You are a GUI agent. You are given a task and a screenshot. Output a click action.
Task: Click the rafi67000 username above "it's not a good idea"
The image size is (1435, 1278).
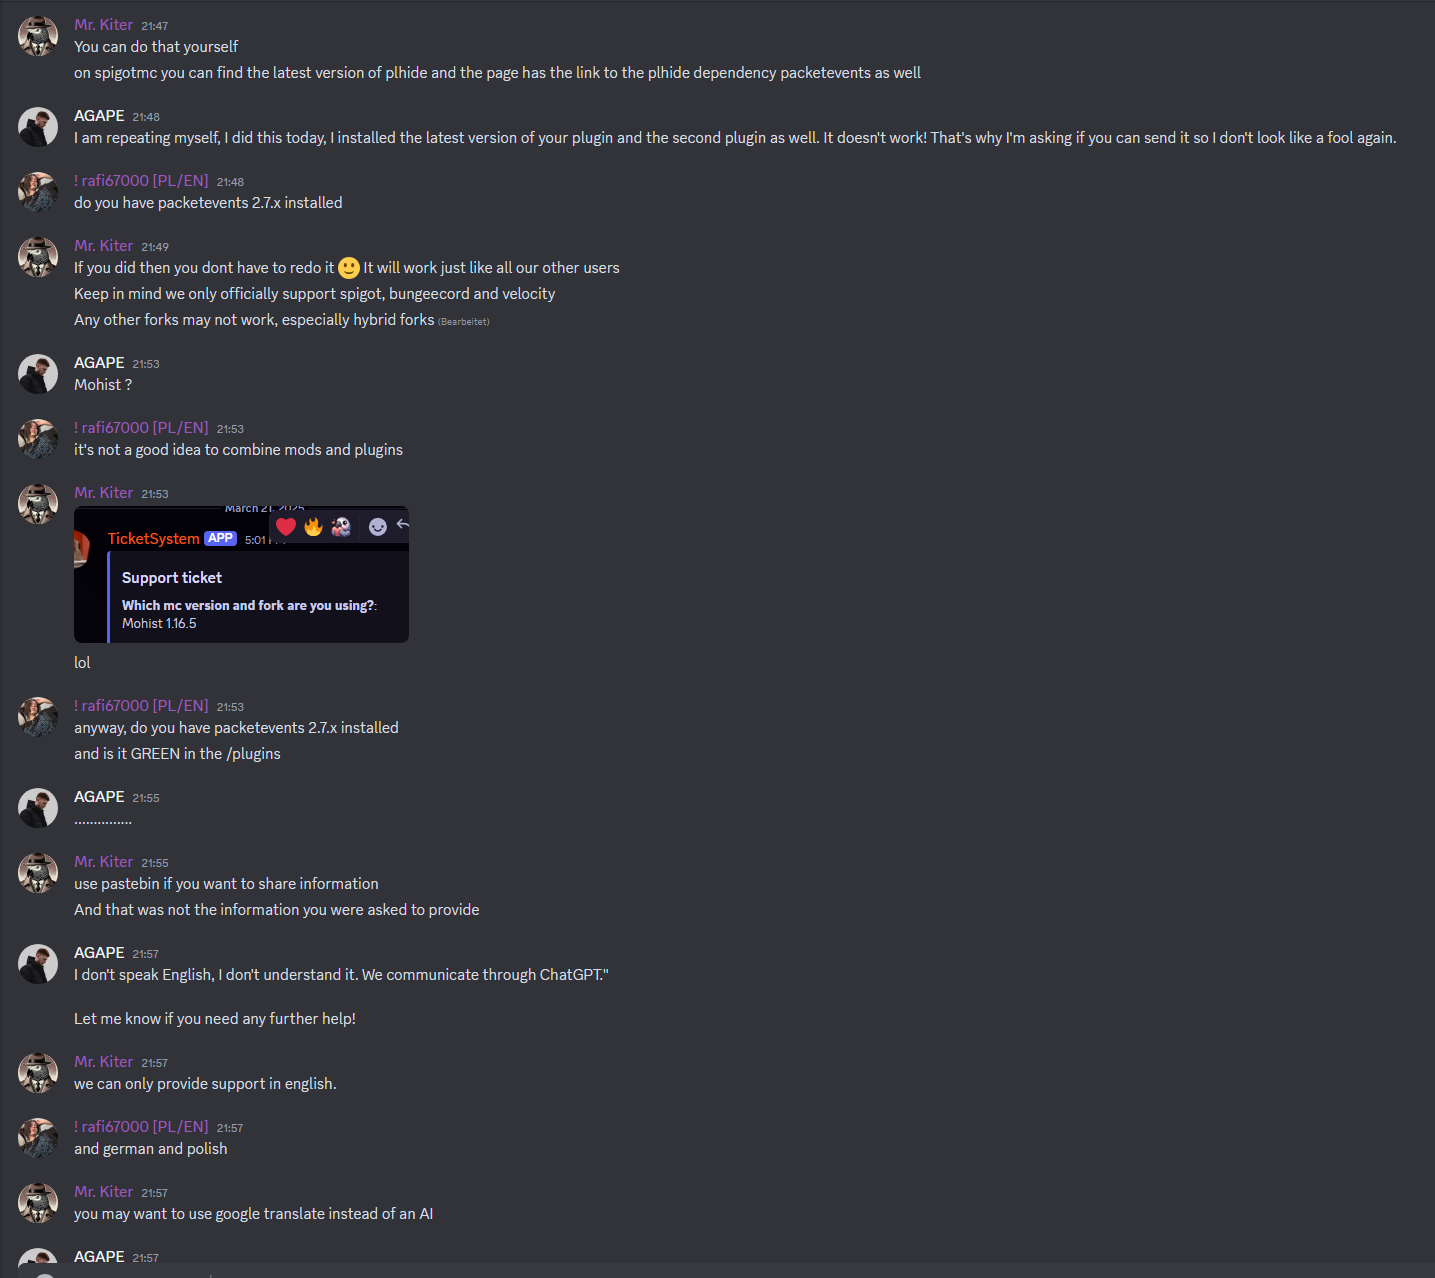pos(141,428)
